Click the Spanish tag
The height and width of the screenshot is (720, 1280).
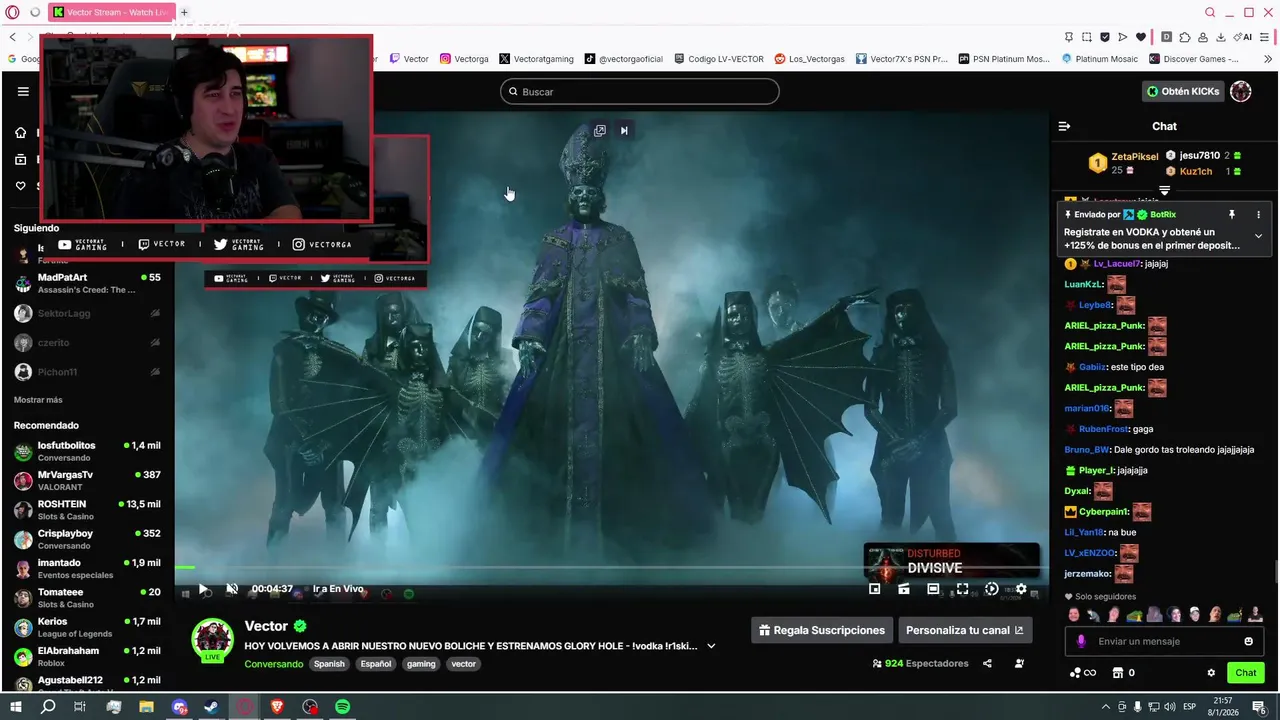(329, 664)
